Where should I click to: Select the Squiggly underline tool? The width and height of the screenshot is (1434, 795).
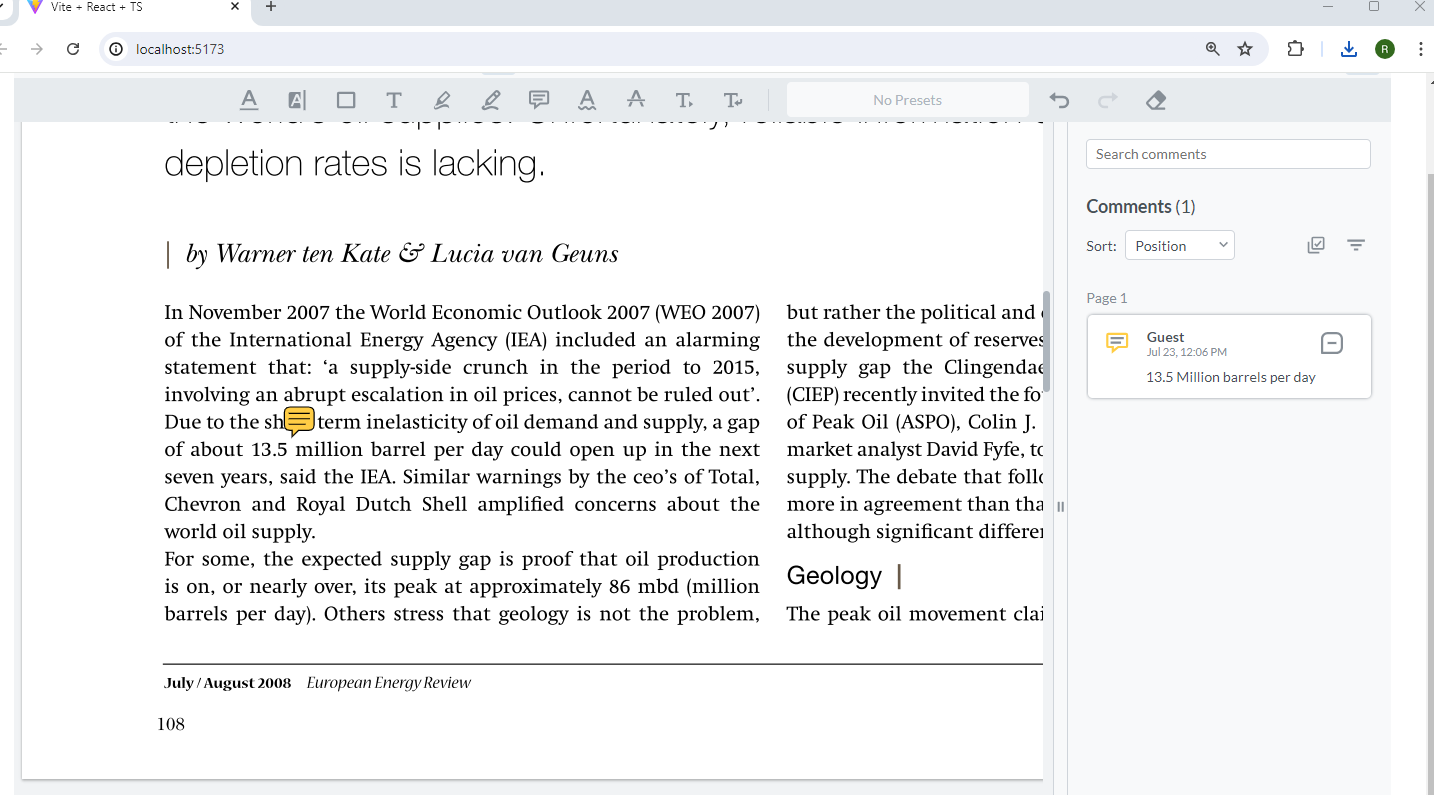point(587,100)
